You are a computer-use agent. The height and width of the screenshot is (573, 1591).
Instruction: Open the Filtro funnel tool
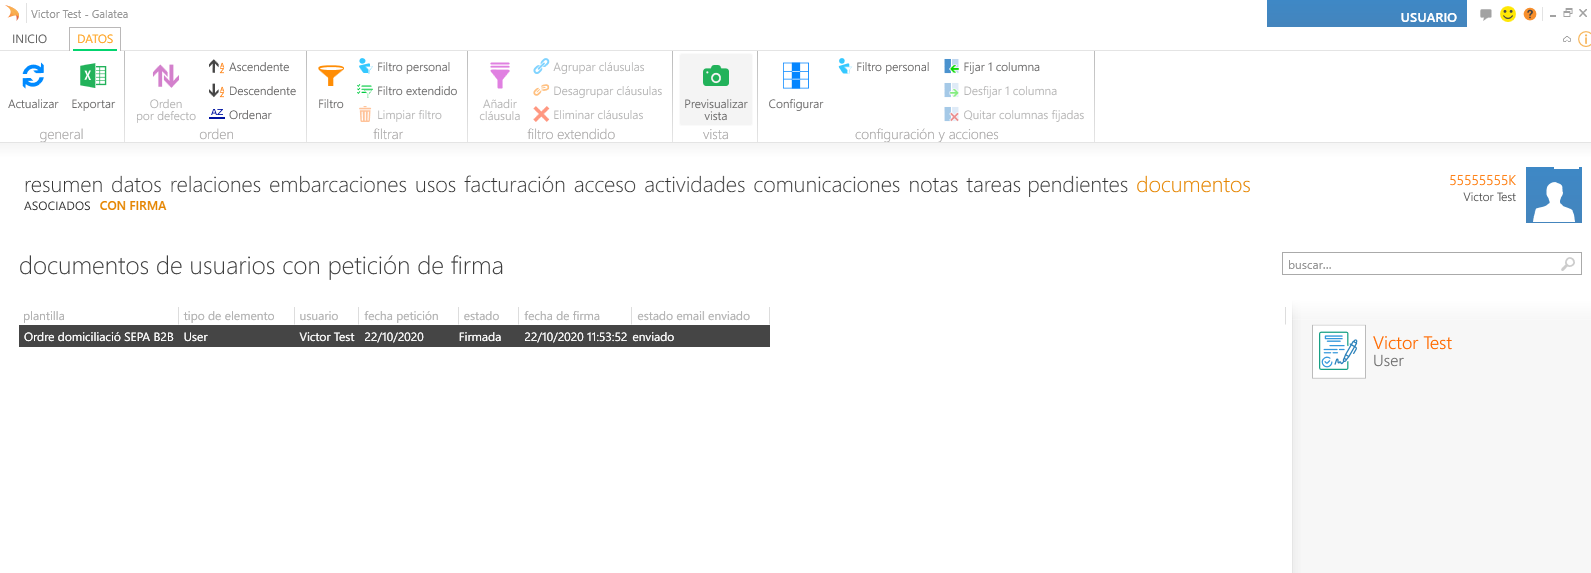pos(330,77)
